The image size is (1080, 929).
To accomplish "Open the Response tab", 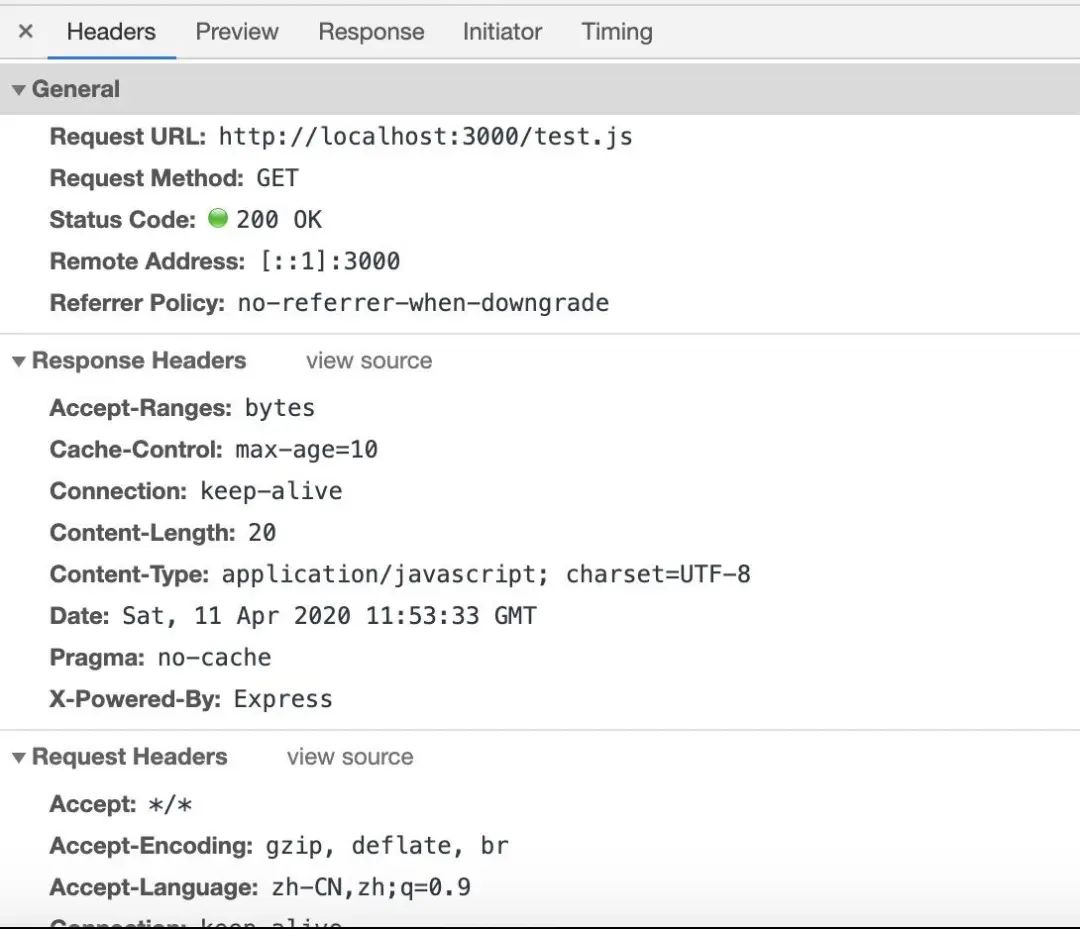I will point(371,32).
